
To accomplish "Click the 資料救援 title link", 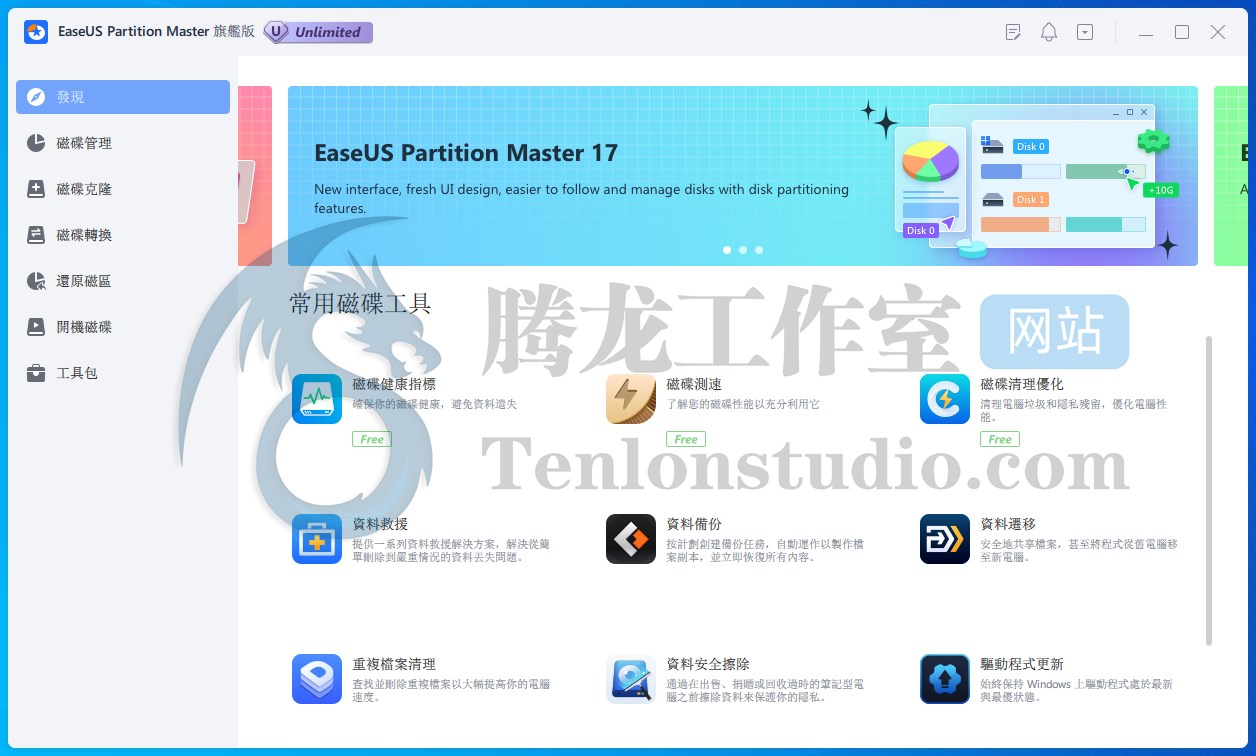I will point(380,524).
